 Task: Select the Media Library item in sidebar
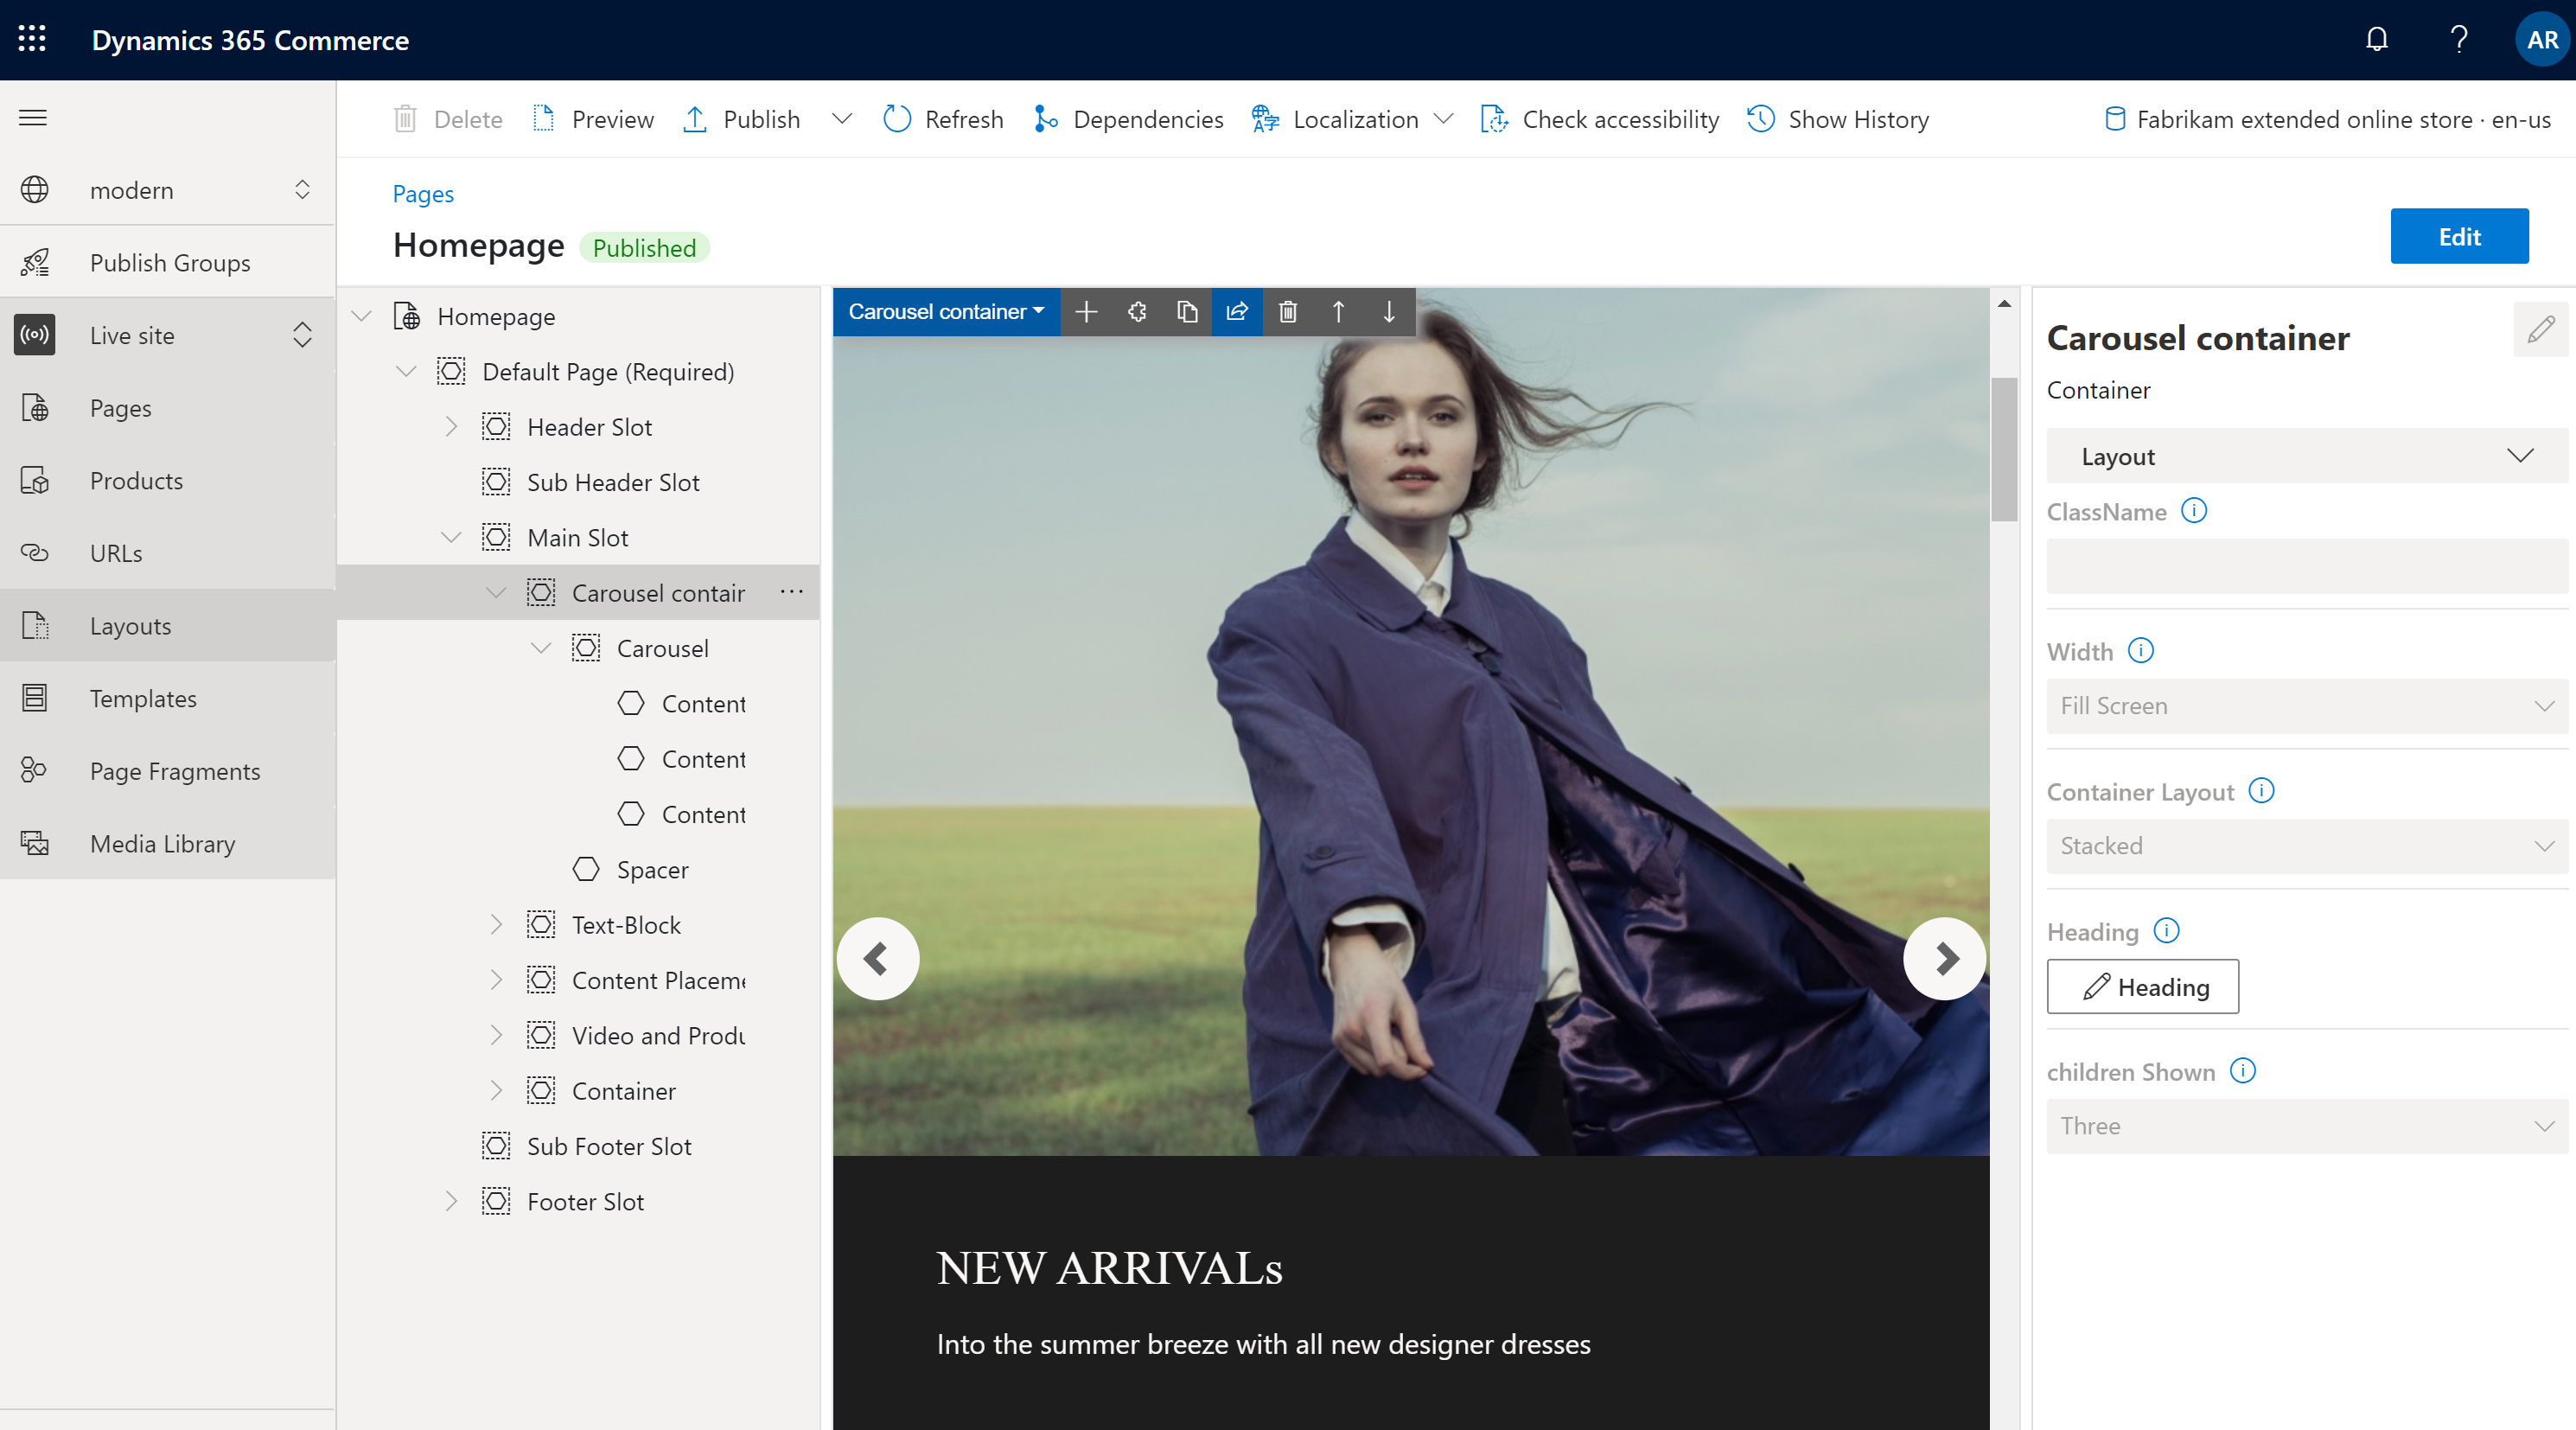tap(162, 842)
